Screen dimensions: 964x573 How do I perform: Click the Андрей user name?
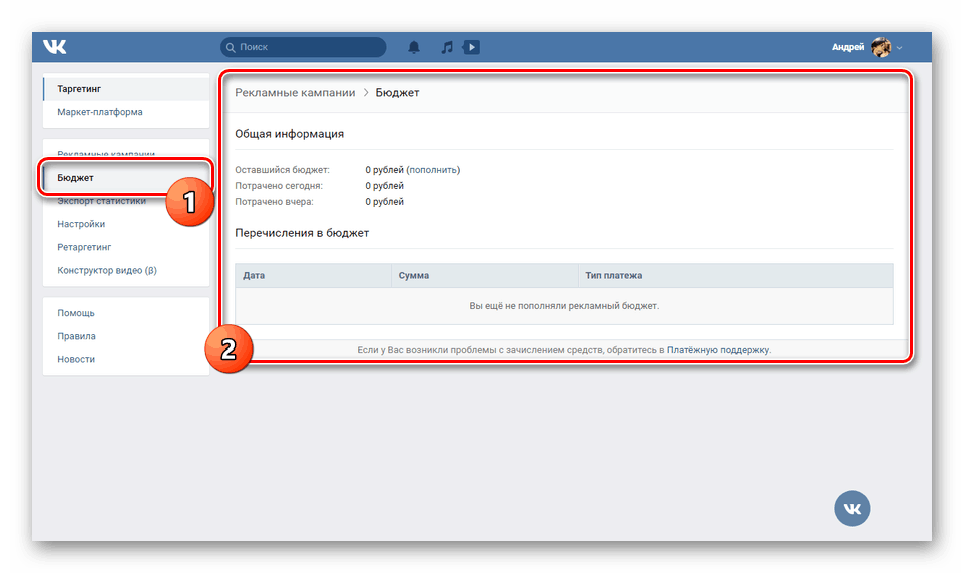(x=848, y=47)
